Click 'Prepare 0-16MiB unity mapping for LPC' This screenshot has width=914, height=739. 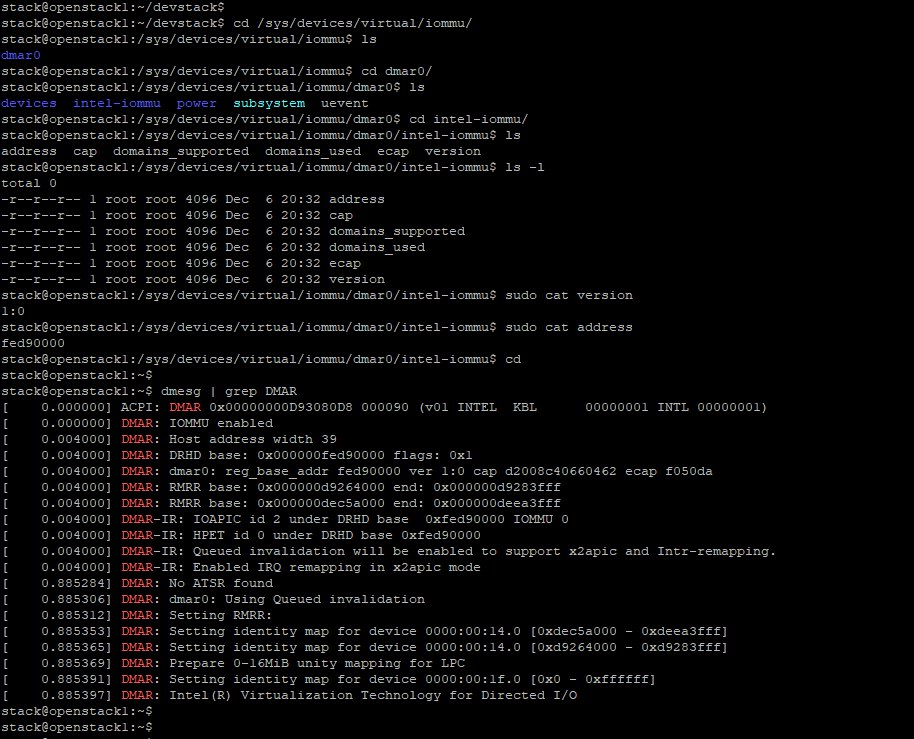click(317, 663)
